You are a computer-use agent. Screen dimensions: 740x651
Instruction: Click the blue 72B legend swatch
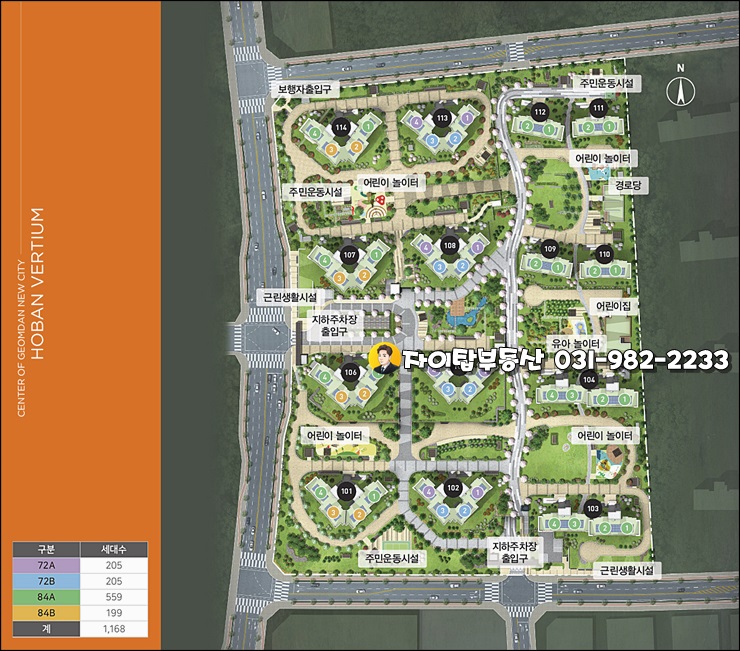(46, 581)
